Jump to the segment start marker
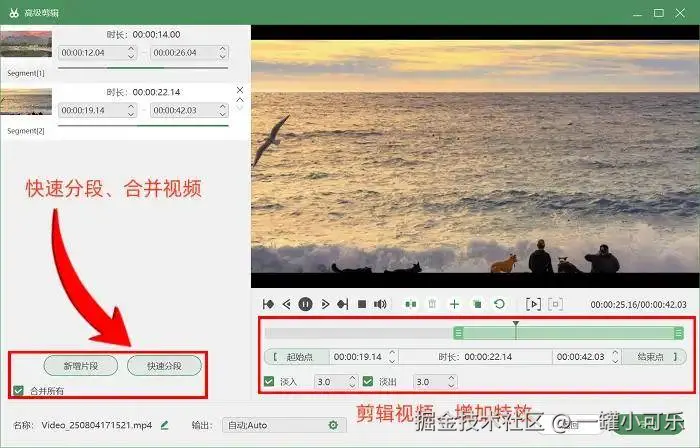 [x=268, y=304]
